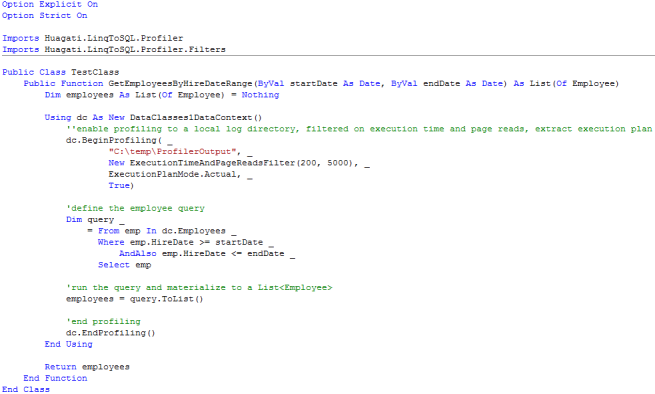Click the 'Dim query' line
This screenshot has width=655, height=394.
95,219
